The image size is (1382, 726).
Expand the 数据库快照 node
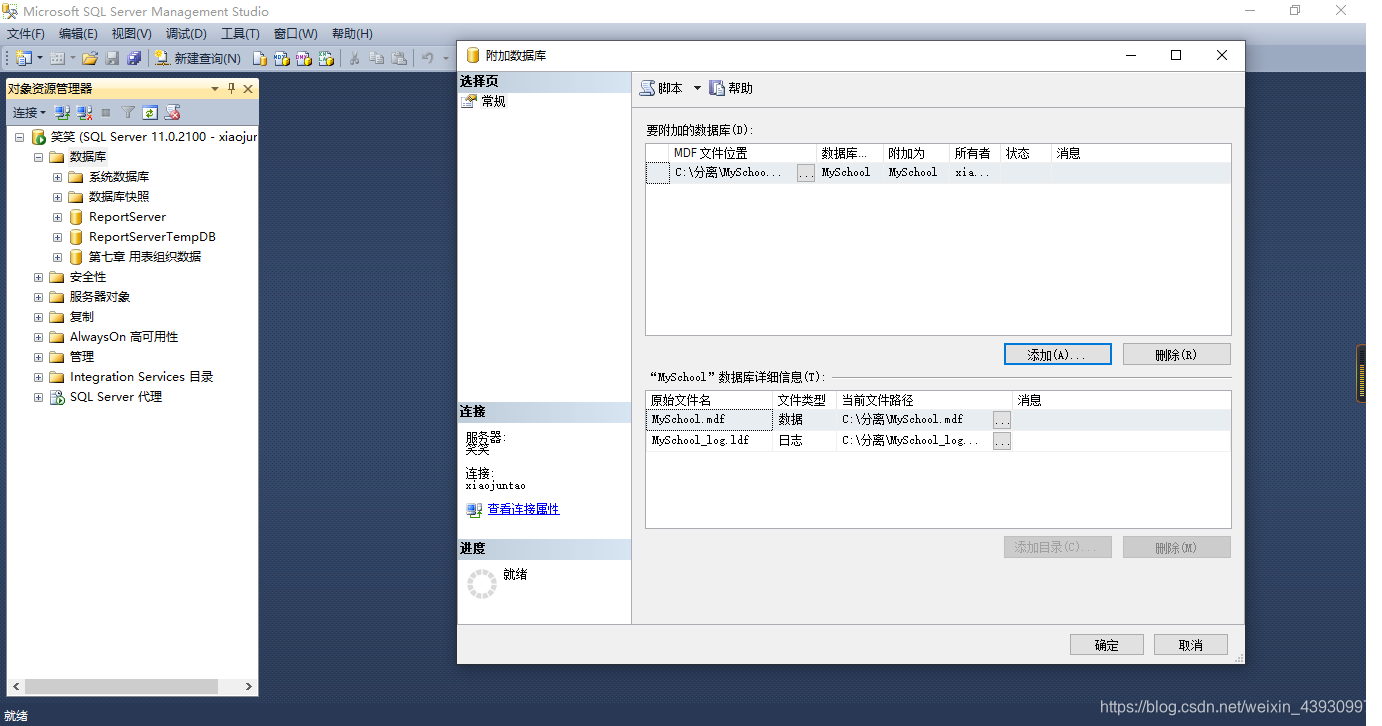point(57,197)
